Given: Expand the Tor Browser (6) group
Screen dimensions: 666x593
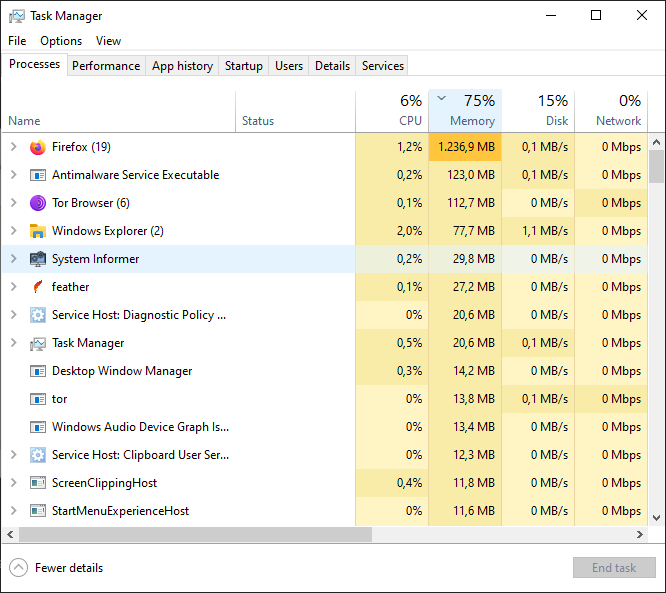Looking at the screenshot, I should [x=14, y=203].
